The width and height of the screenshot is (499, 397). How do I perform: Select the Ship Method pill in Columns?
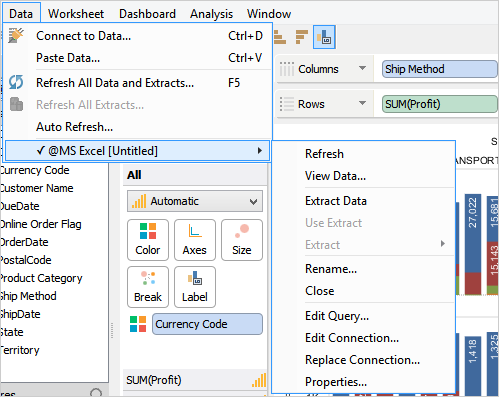439,69
